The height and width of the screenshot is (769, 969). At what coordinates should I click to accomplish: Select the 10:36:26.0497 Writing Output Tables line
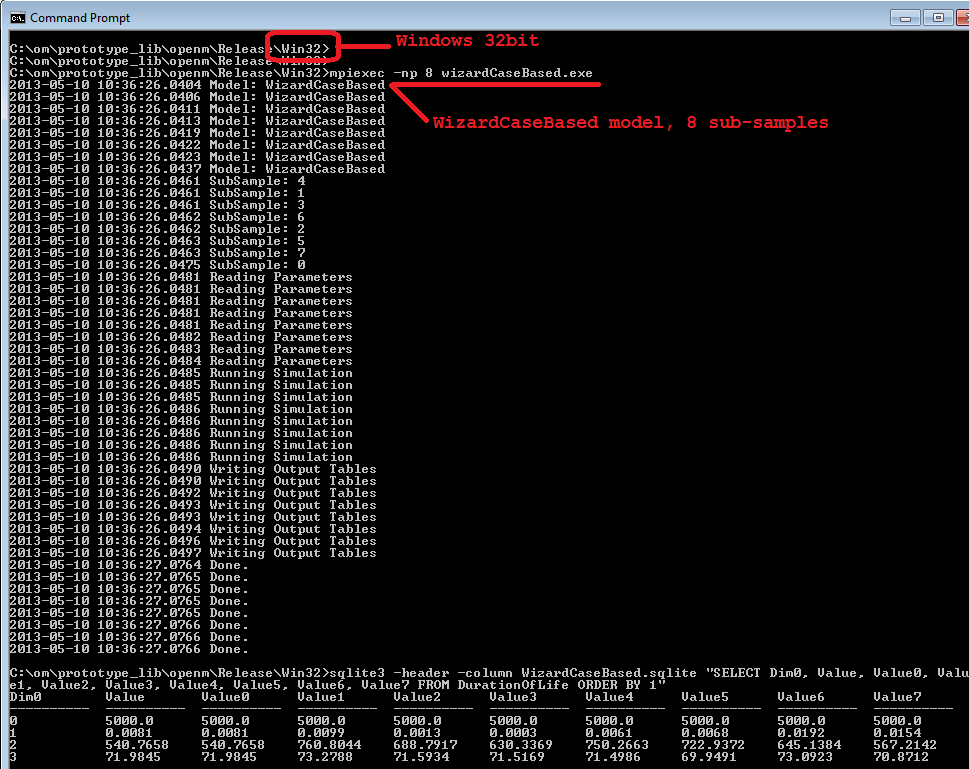[193, 553]
